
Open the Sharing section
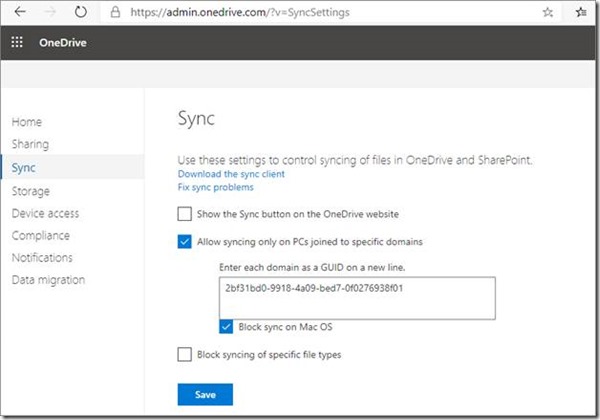click(x=30, y=144)
